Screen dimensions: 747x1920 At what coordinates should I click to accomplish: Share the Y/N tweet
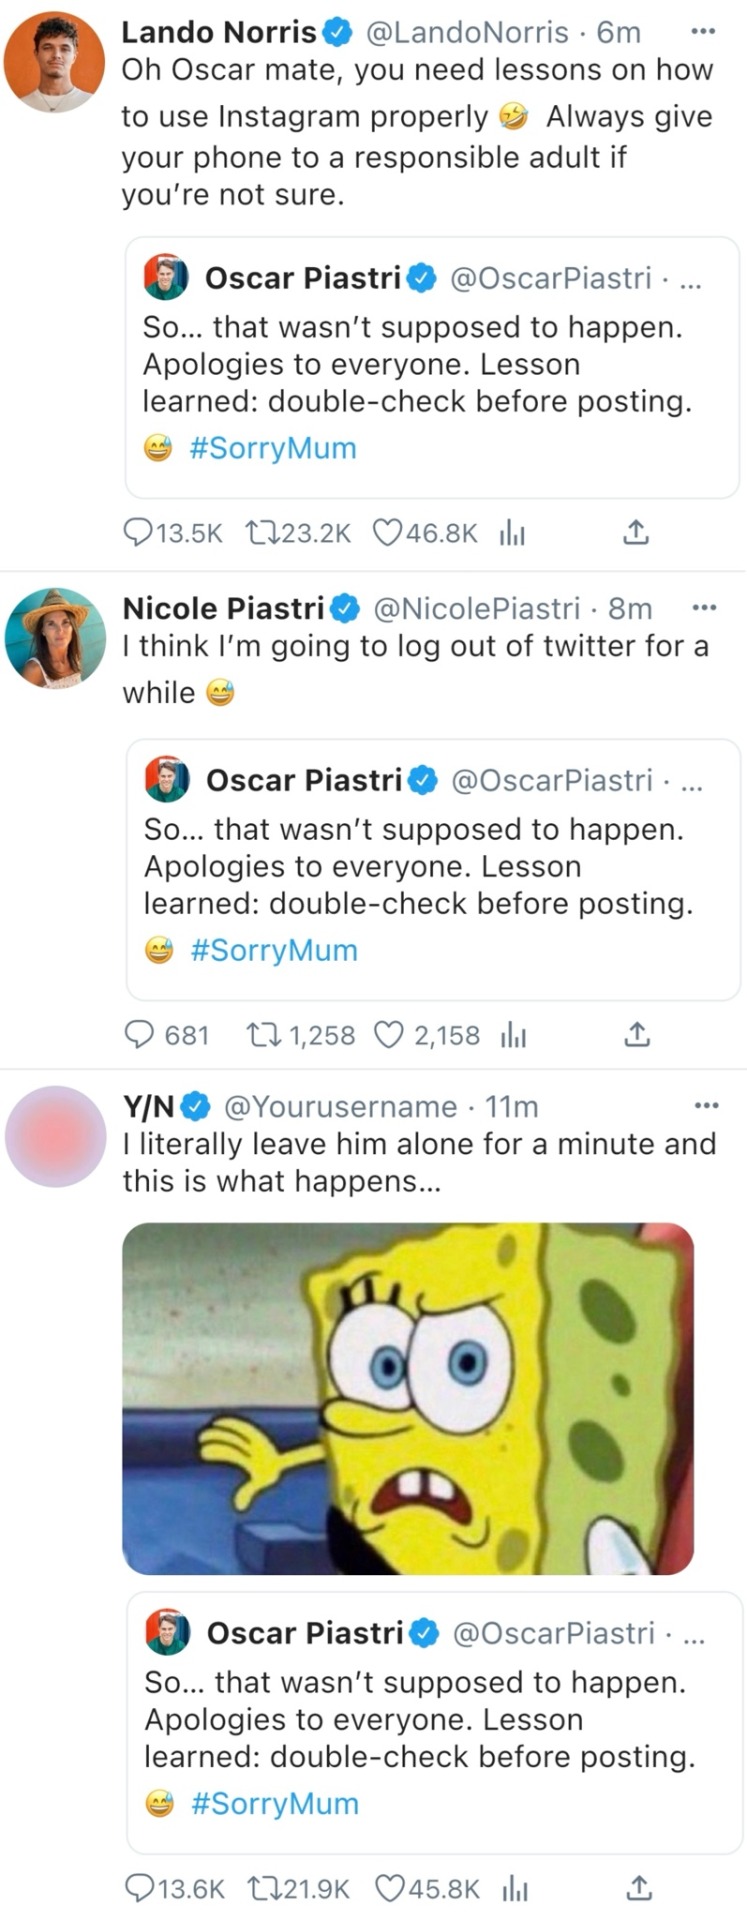click(x=638, y=1888)
